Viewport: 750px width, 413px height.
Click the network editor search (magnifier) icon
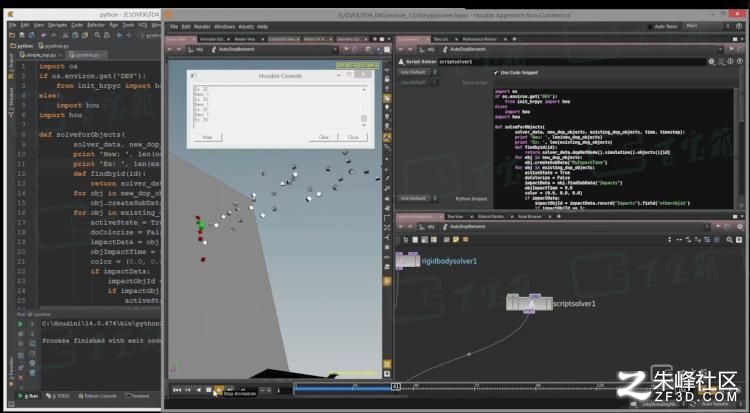pos(729,240)
